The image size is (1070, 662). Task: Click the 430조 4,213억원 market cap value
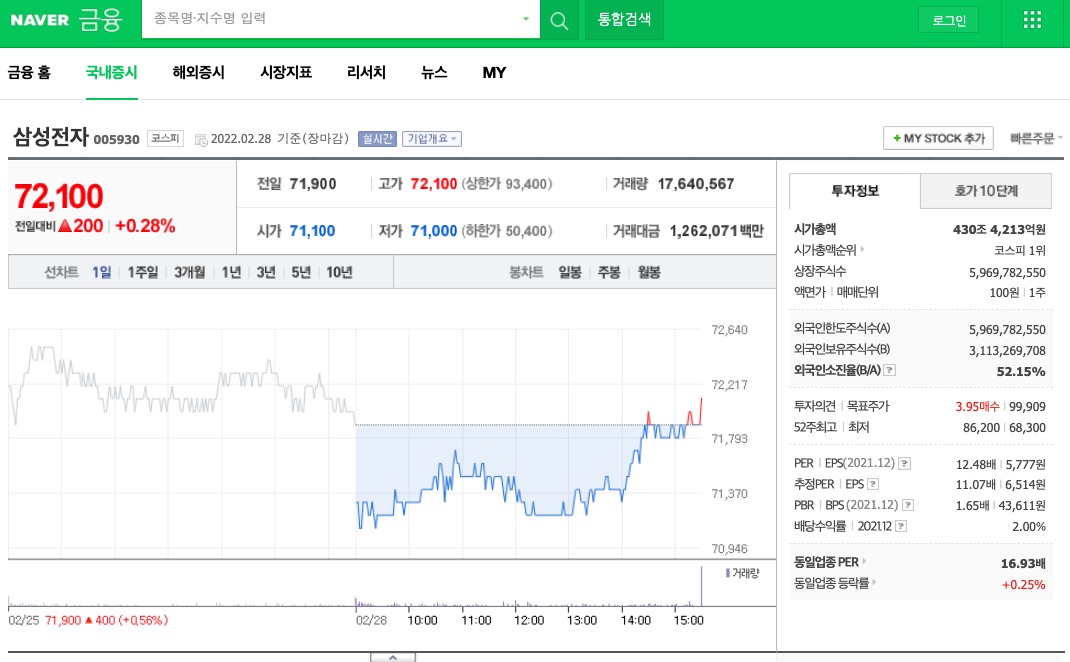999,229
